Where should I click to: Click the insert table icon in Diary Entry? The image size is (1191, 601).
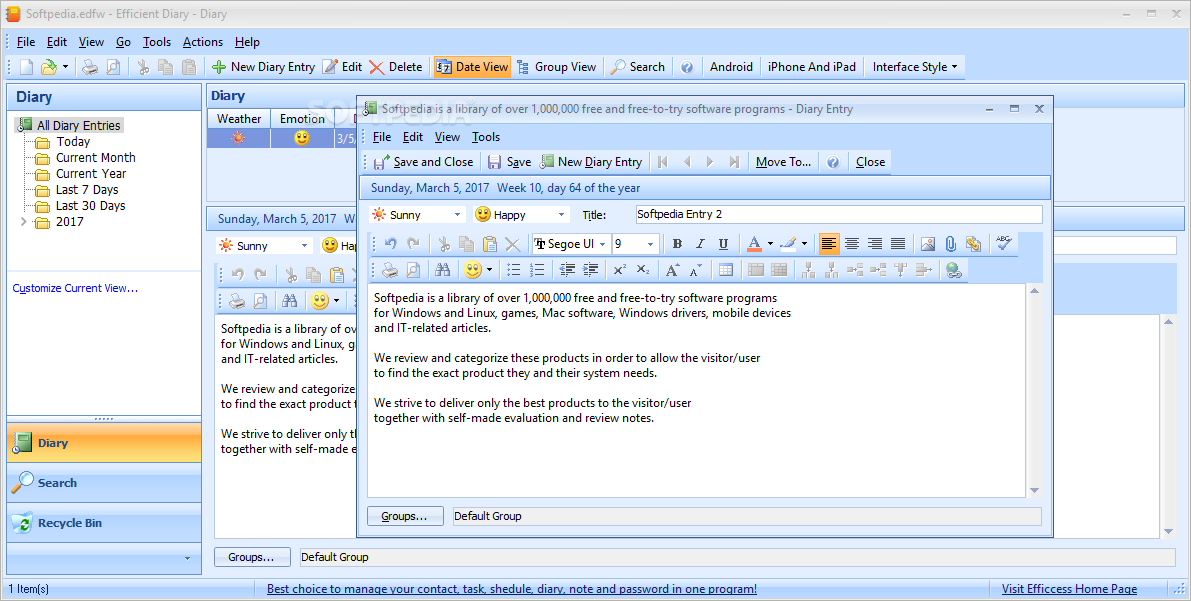click(725, 270)
